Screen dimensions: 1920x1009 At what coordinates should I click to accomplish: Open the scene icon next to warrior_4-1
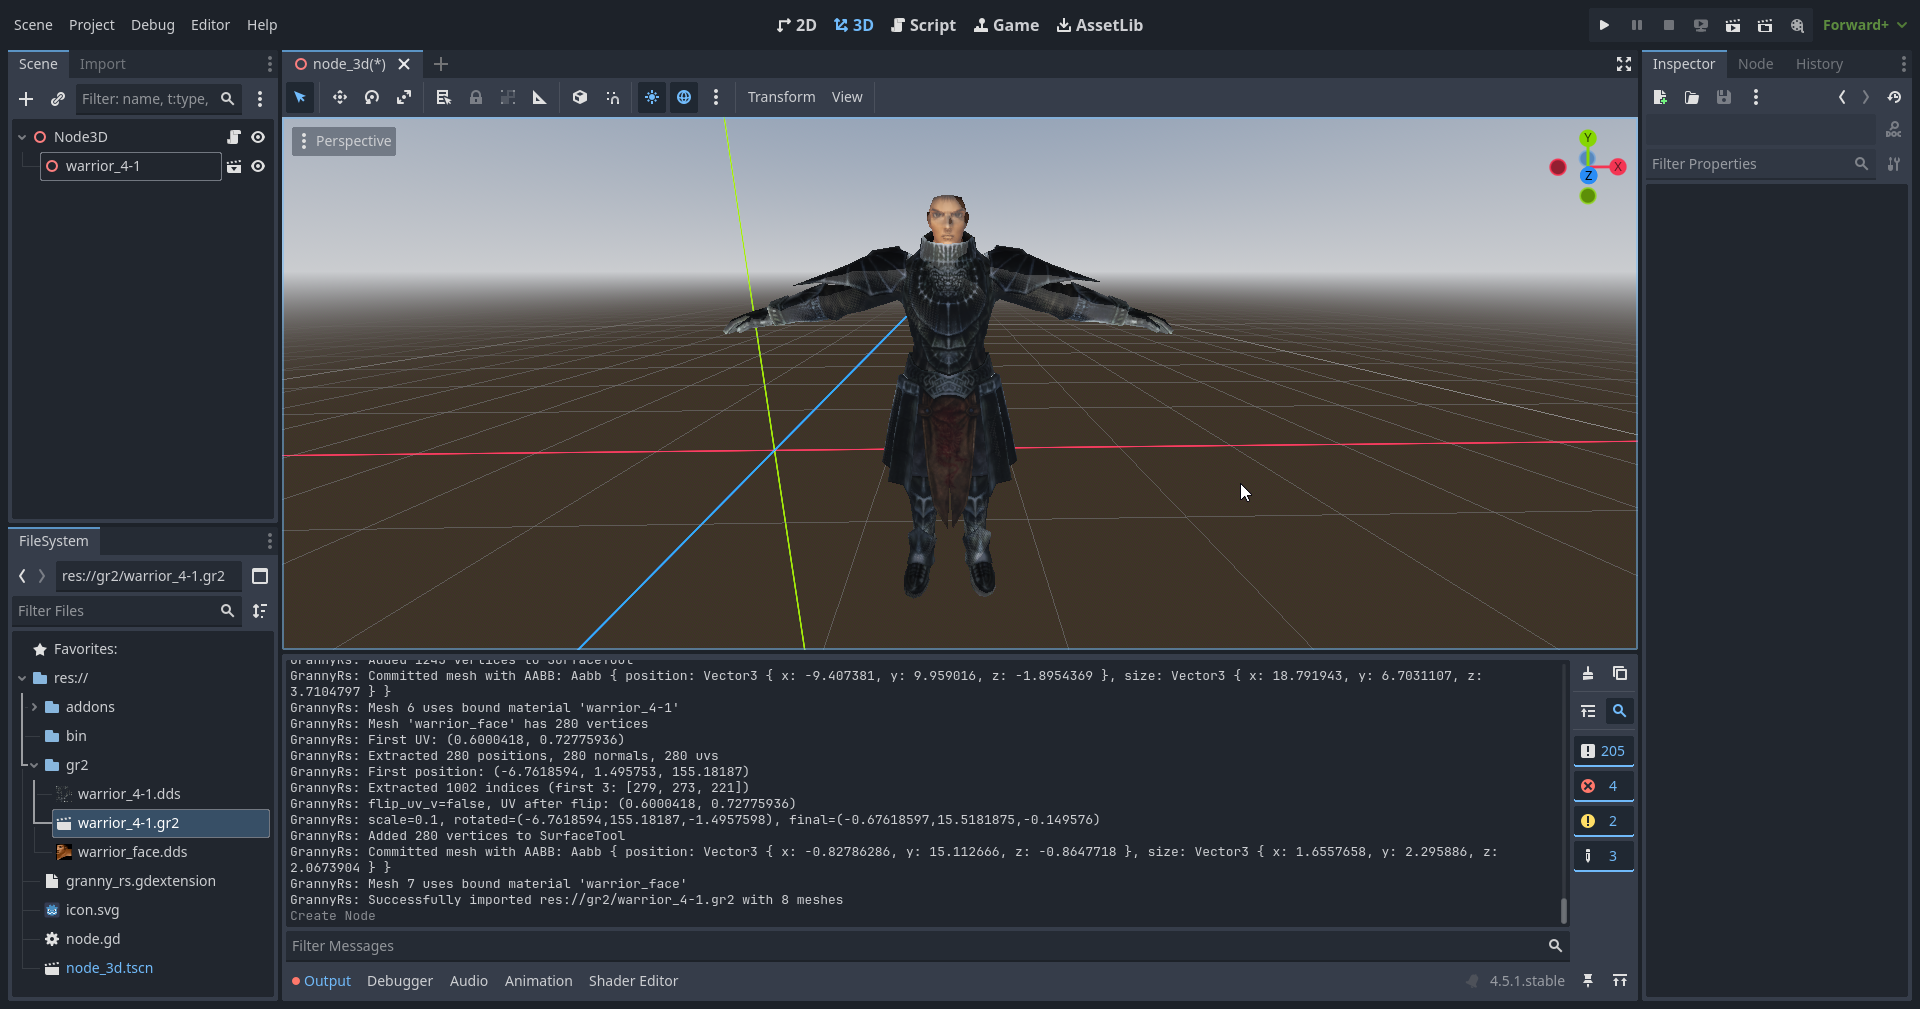coord(234,166)
